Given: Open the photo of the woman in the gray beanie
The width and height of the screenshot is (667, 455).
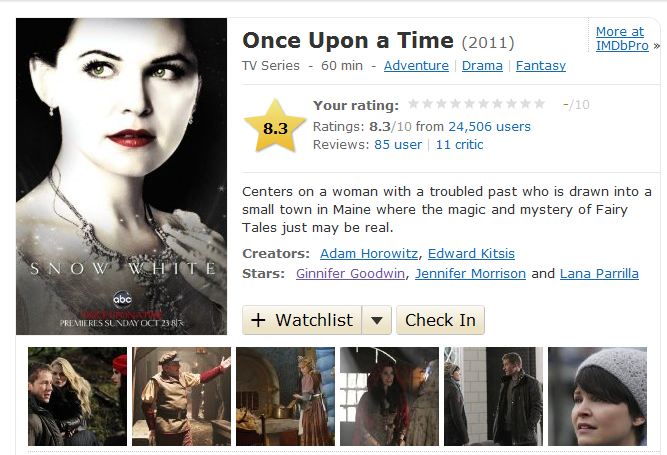Looking at the screenshot, I should point(597,396).
